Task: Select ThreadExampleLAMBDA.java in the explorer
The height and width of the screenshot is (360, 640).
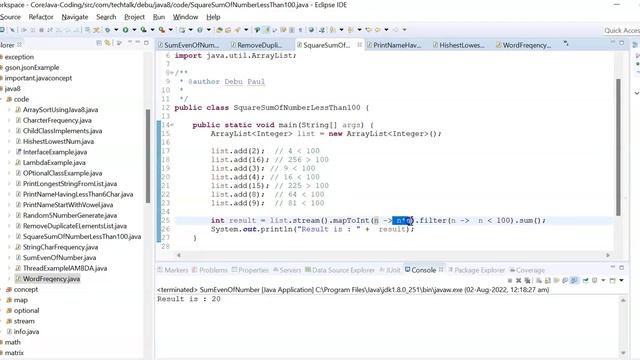Action: [x=64, y=268]
